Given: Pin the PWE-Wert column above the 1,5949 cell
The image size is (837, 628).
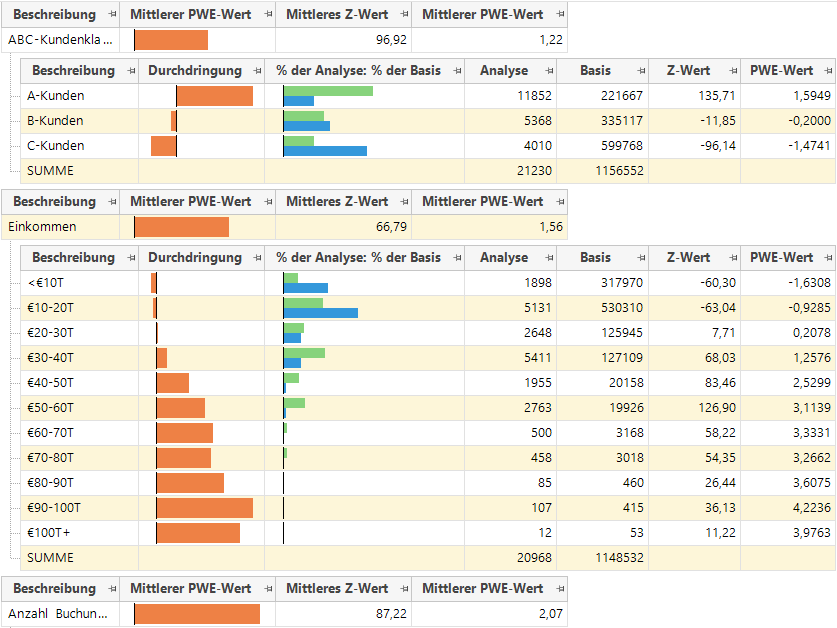Looking at the screenshot, I should click(828, 71).
